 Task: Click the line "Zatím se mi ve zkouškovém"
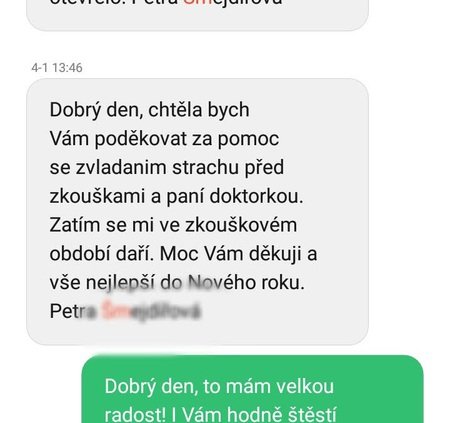coord(173,225)
